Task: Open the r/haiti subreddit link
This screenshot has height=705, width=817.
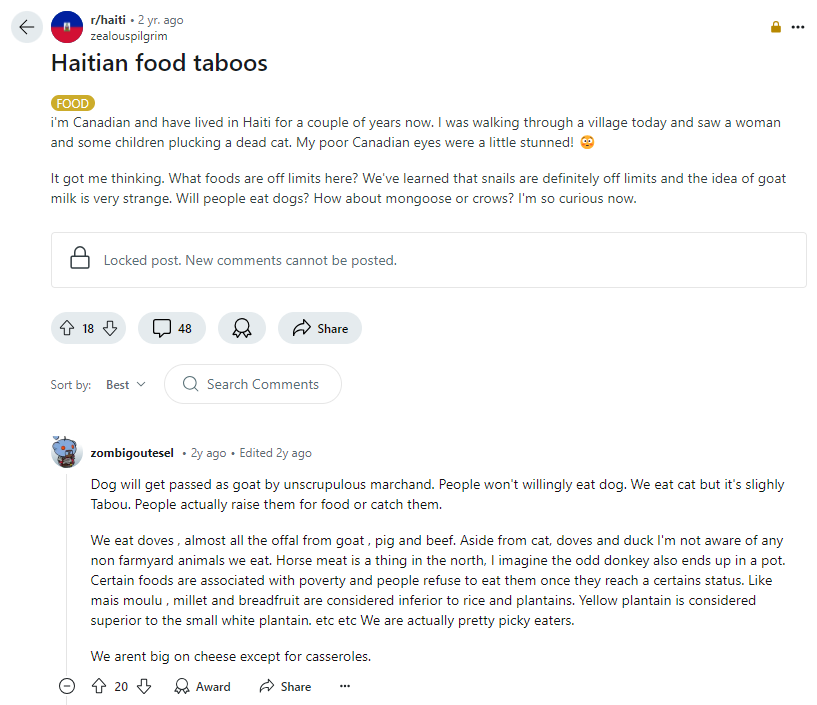Action: point(110,20)
